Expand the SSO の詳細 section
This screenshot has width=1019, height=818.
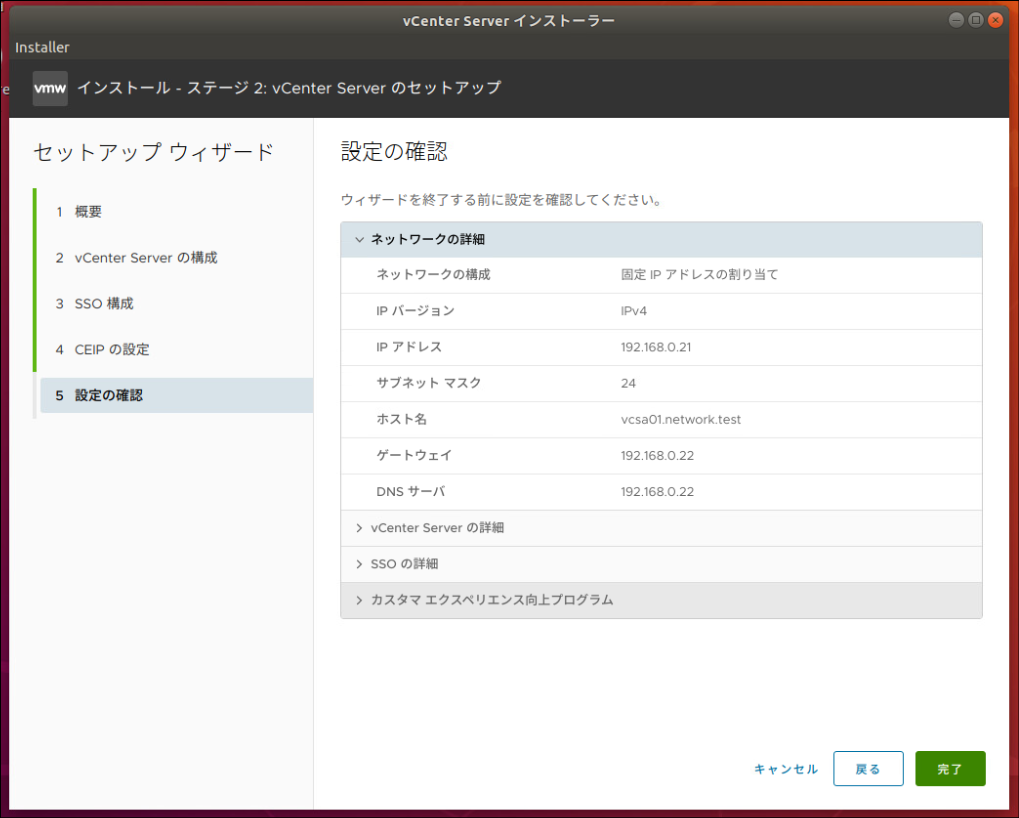coord(661,564)
